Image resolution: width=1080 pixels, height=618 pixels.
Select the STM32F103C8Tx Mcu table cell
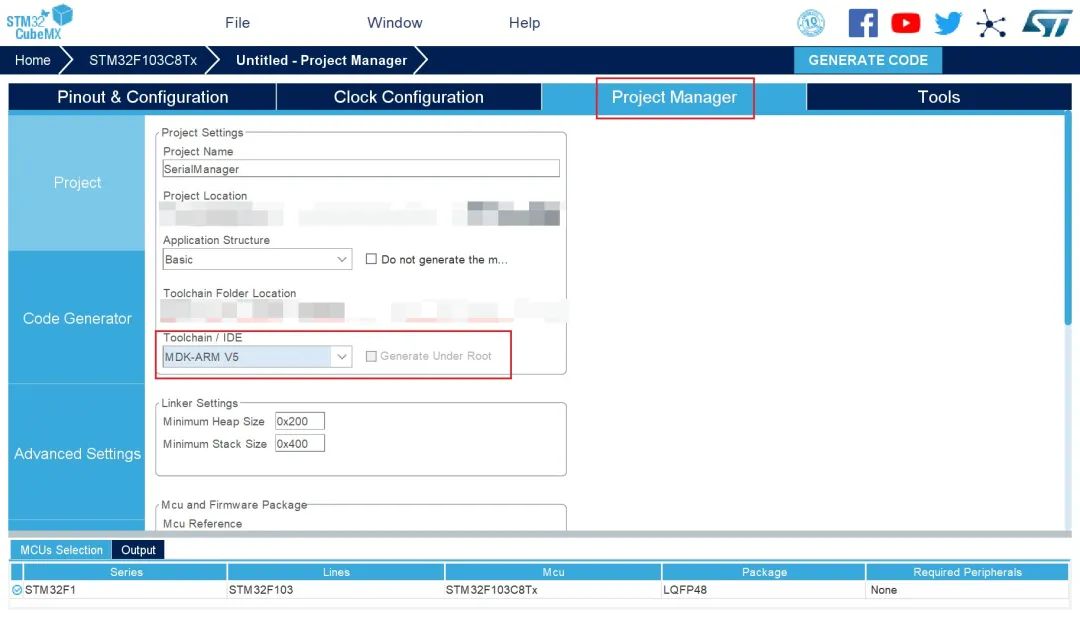pyautogui.click(x=553, y=590)
